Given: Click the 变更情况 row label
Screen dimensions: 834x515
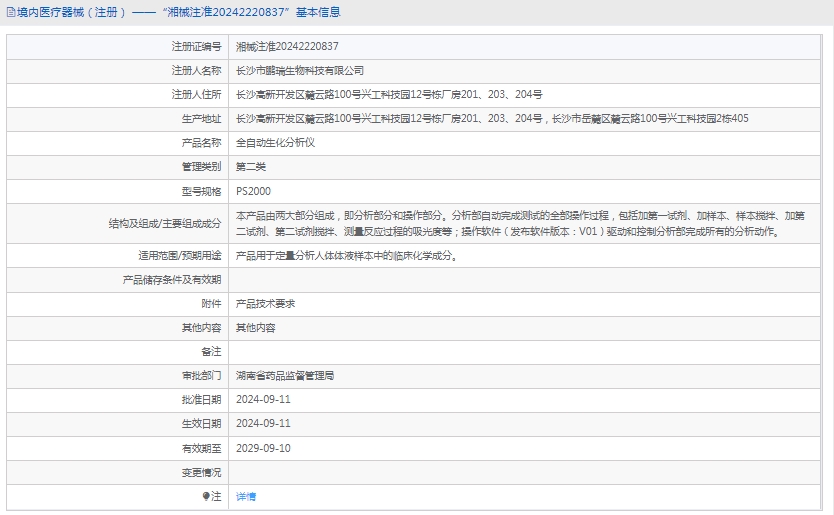Looking at the screenshot, I should pyautogui.click(x=201, y=472).
